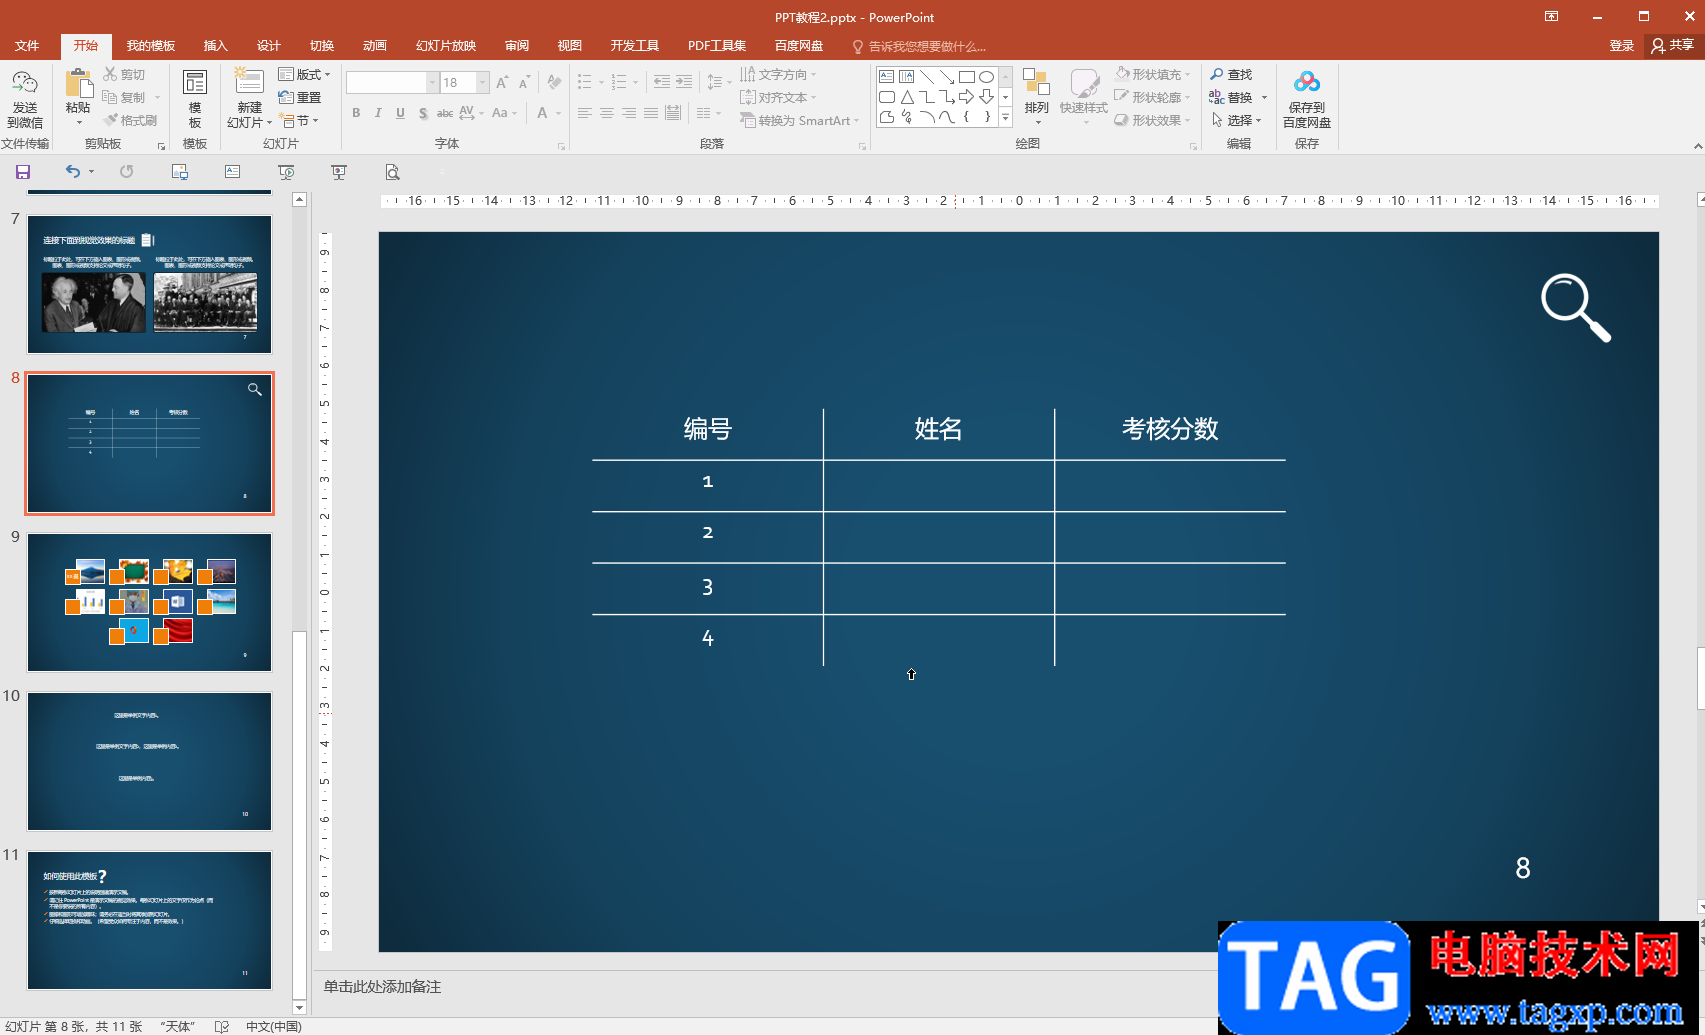Open the font size dropdown
The height and width of the screenshot is (1035, 1705).
(x=483, y=82)
